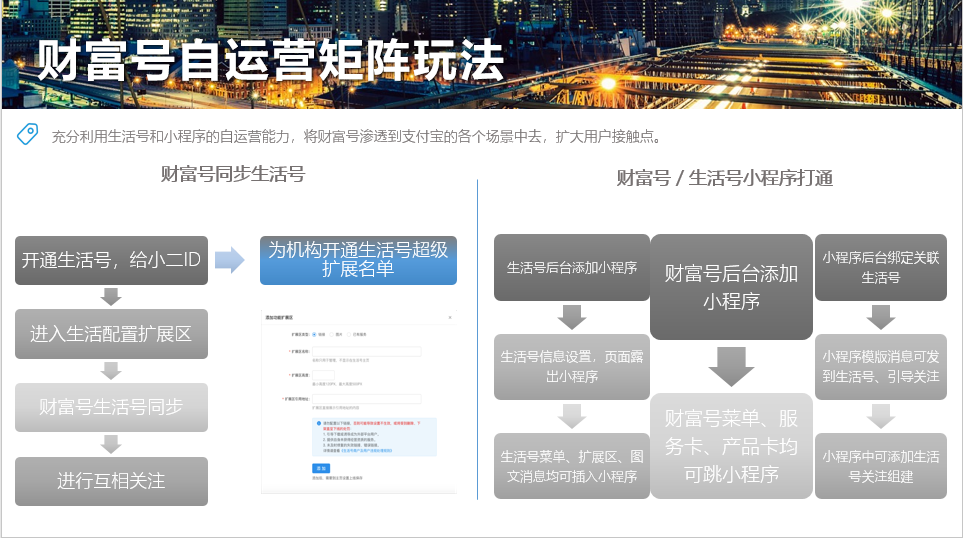Select the third radio option in dialog
963x538 pixels.
coord(349,334)
